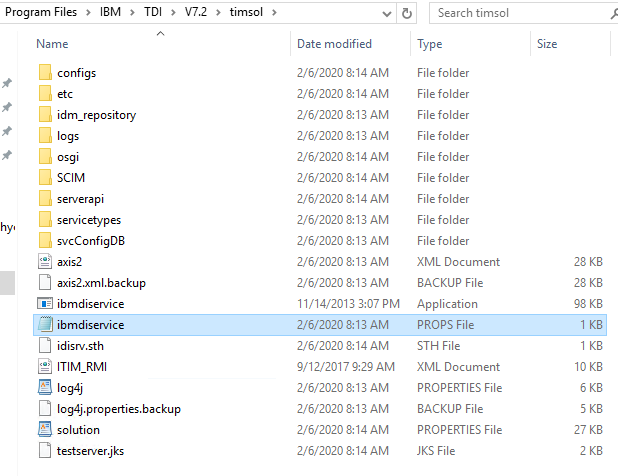Click the Type column header

pyautogui.click(x=430, y=44)
